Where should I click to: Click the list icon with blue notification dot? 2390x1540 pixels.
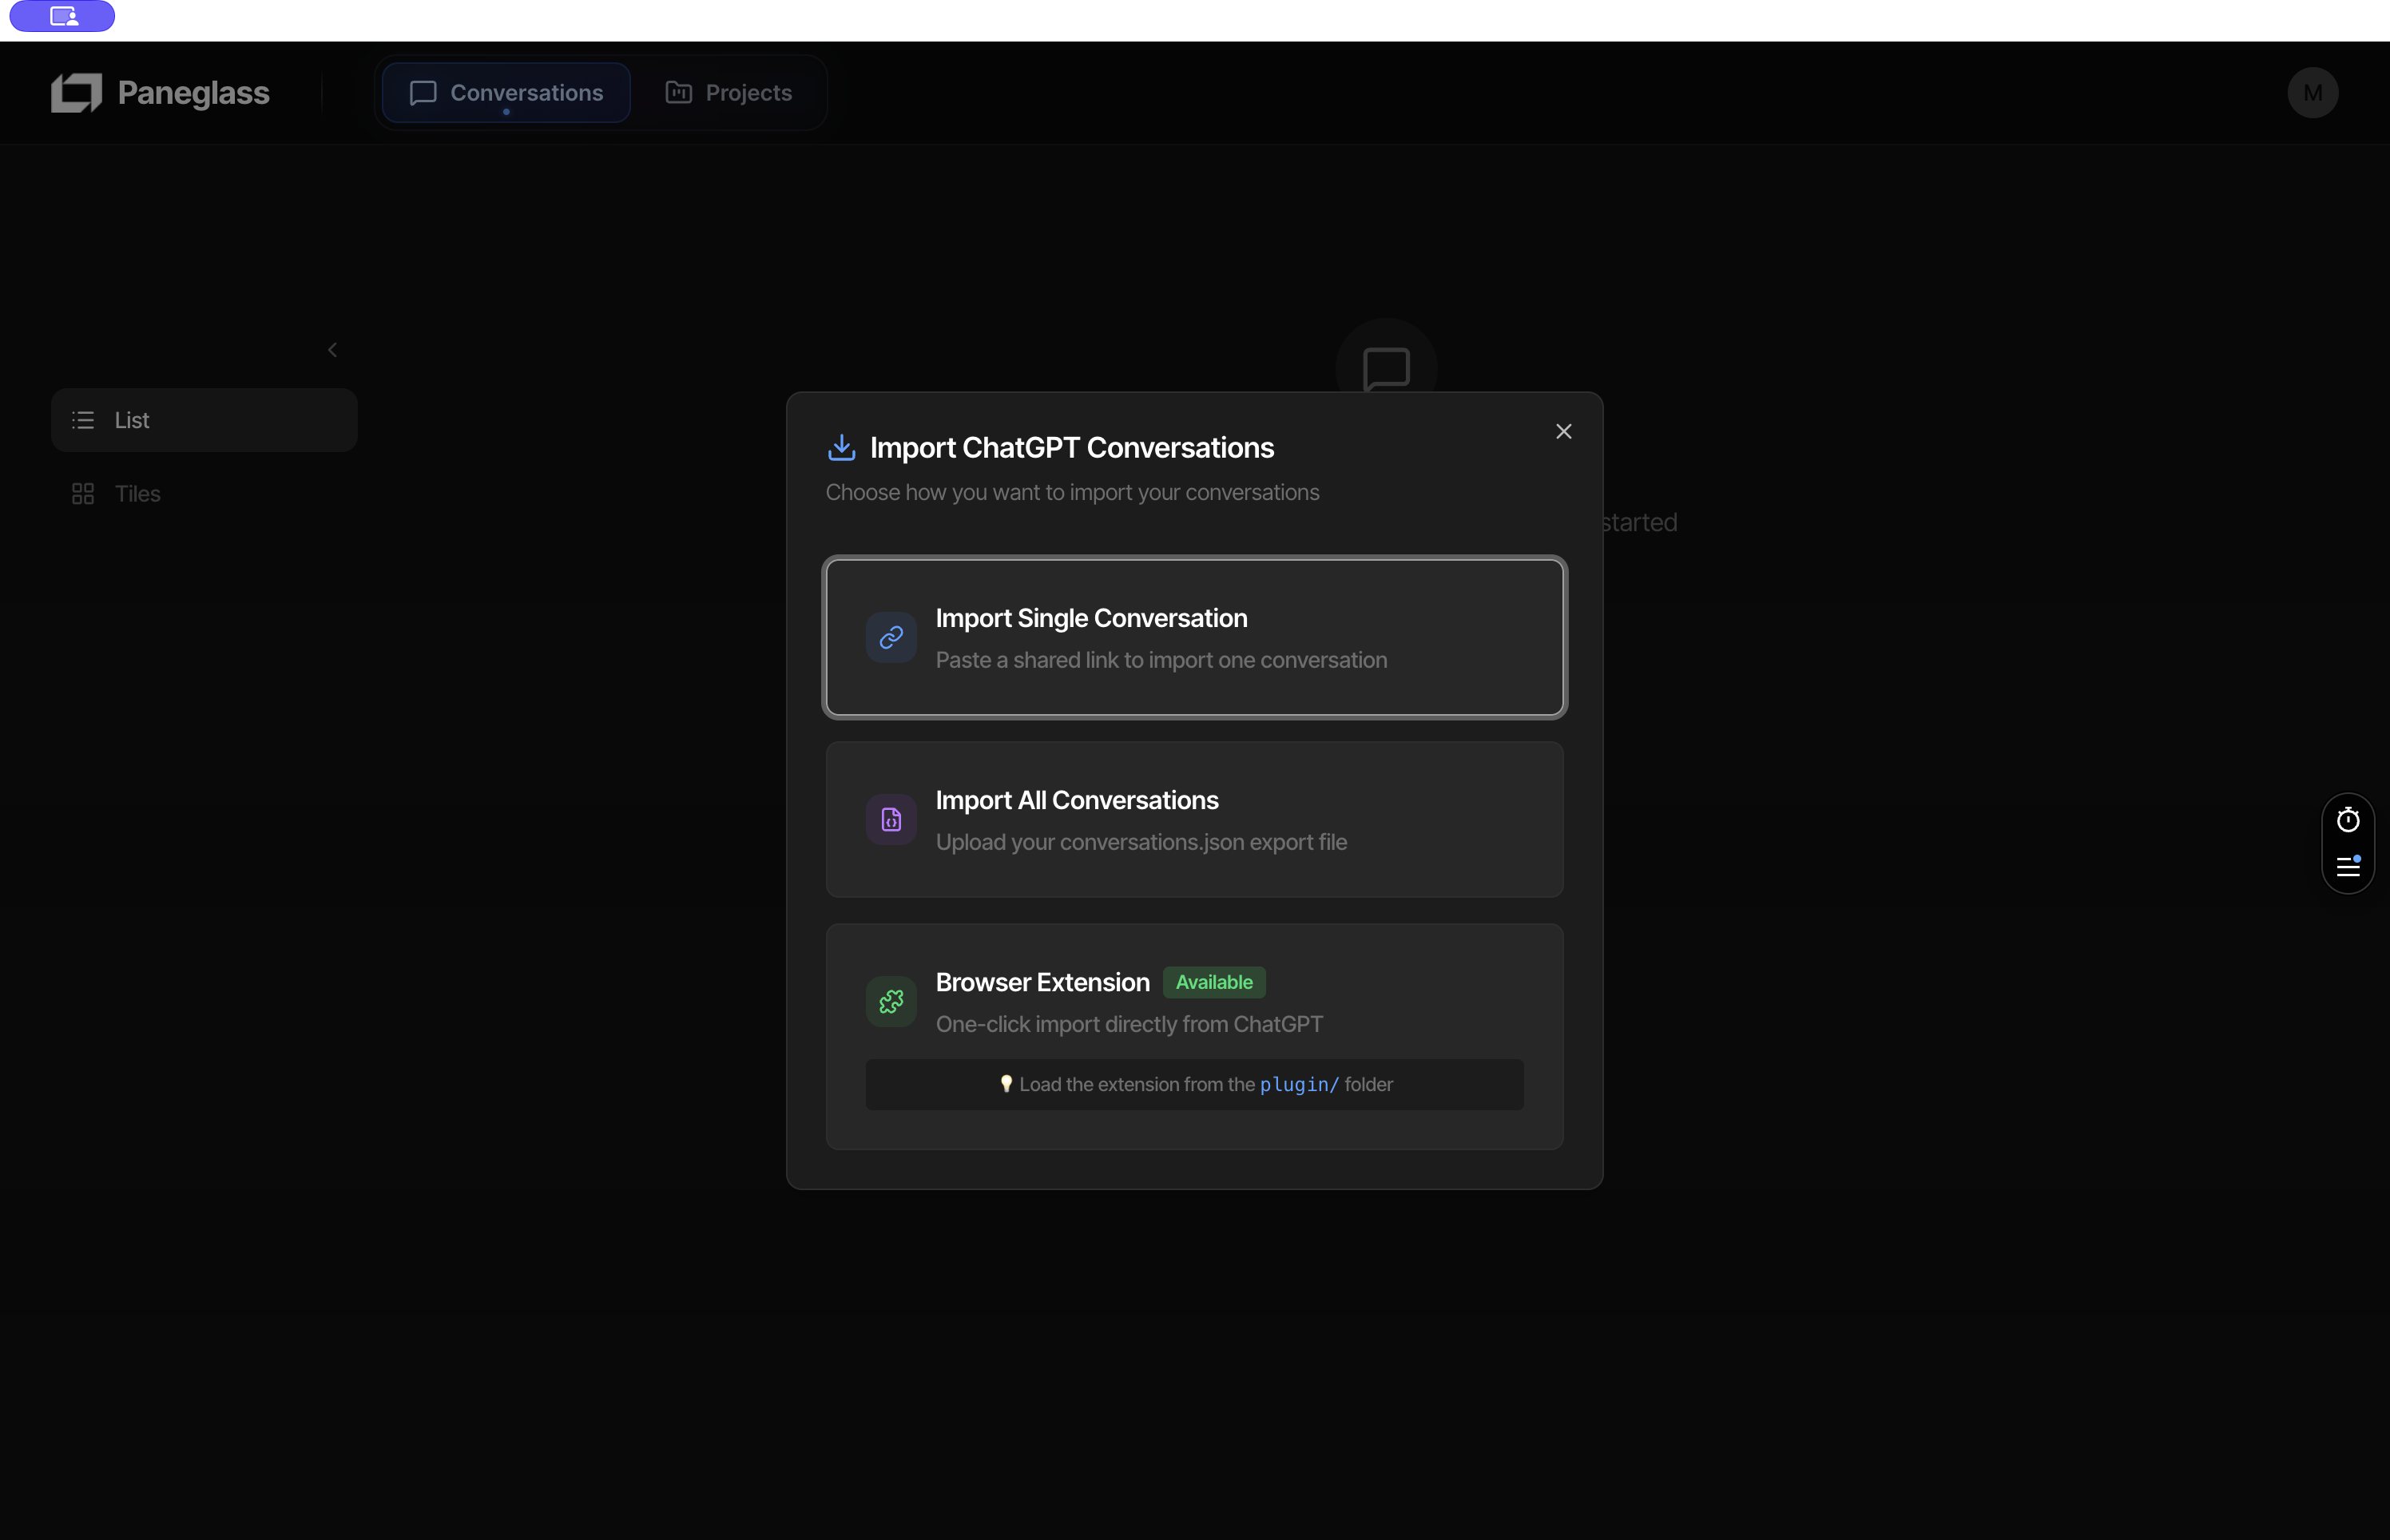point(2348,866)
